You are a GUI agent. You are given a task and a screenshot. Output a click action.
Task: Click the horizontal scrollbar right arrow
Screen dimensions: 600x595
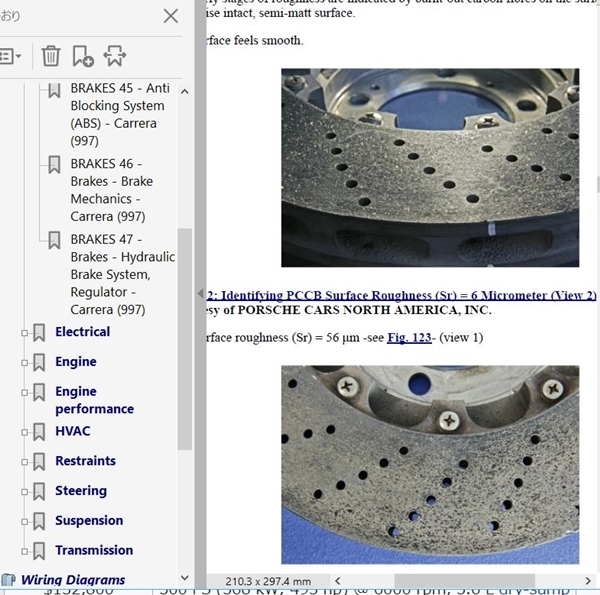pyautogui.click(x=588, y=581)
